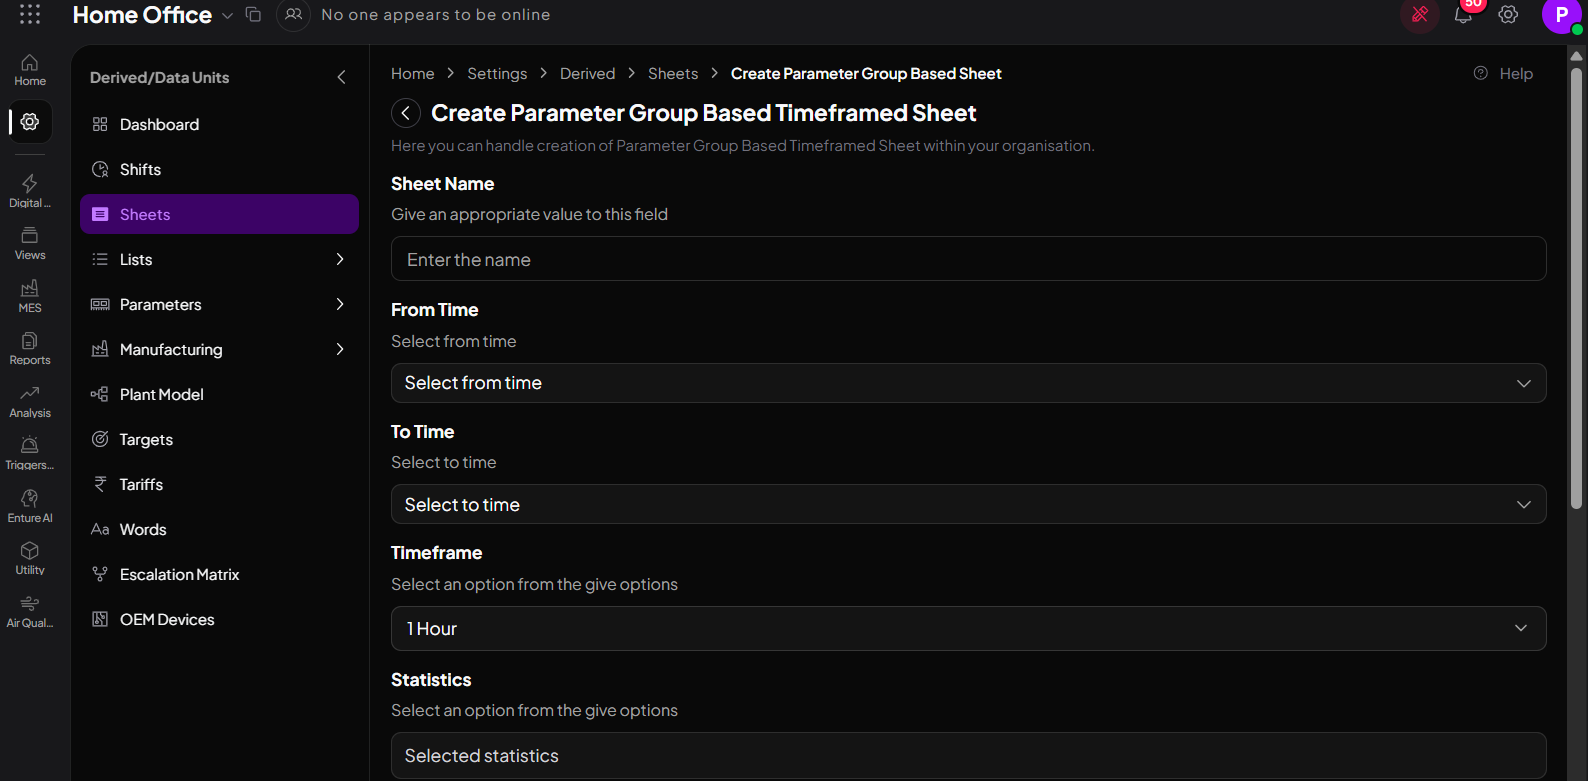
Task: Open MES in the left rail
Action: click(30, 296)
